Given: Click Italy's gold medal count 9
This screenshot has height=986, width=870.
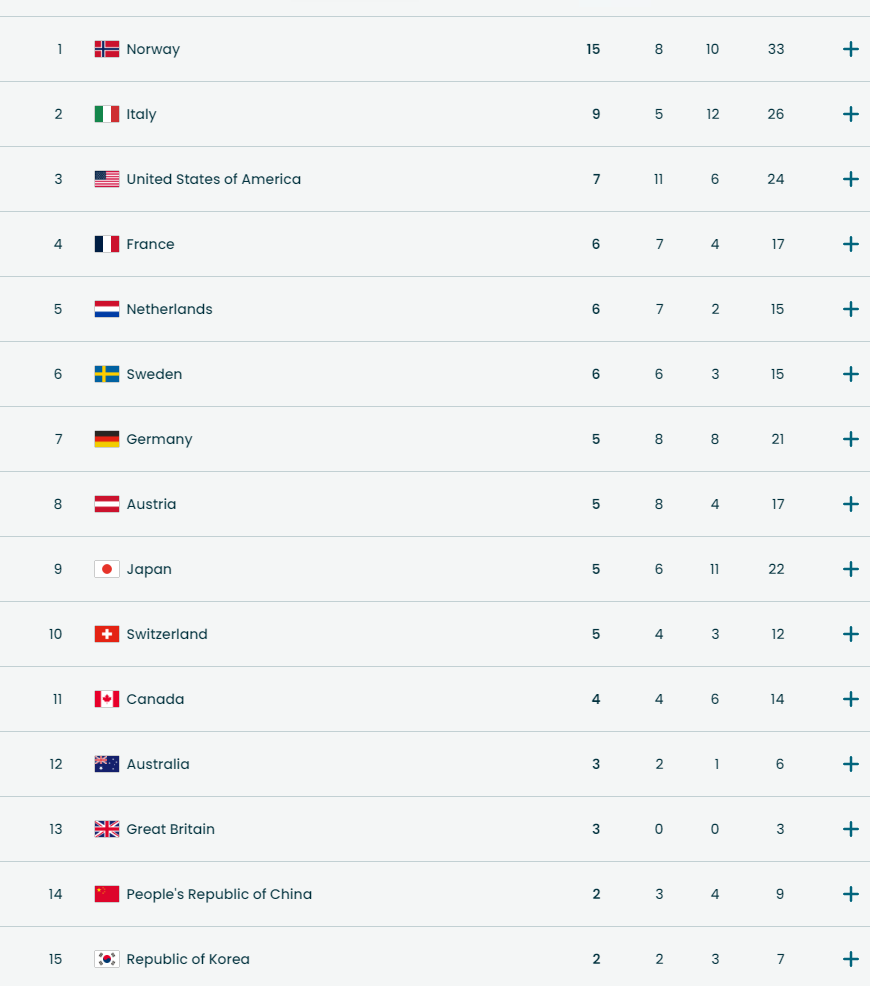Looking at the screenshot, I should click(x=596, y=114).
